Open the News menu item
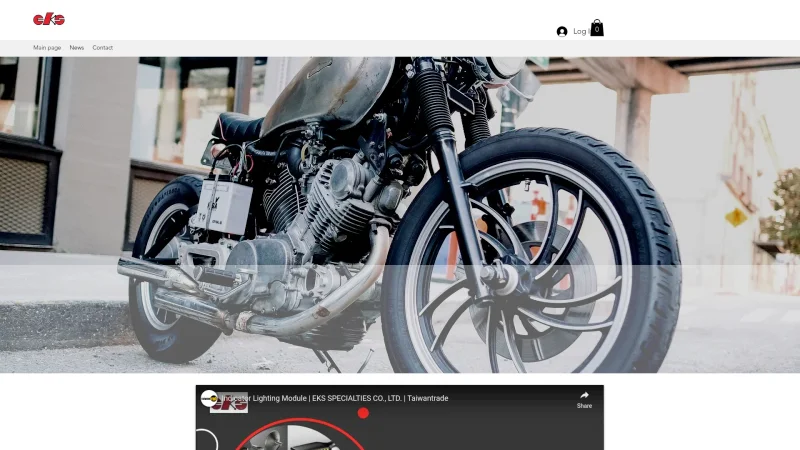Screen dimensions: 800x450 pyautogui.click(x=77, y=47)
